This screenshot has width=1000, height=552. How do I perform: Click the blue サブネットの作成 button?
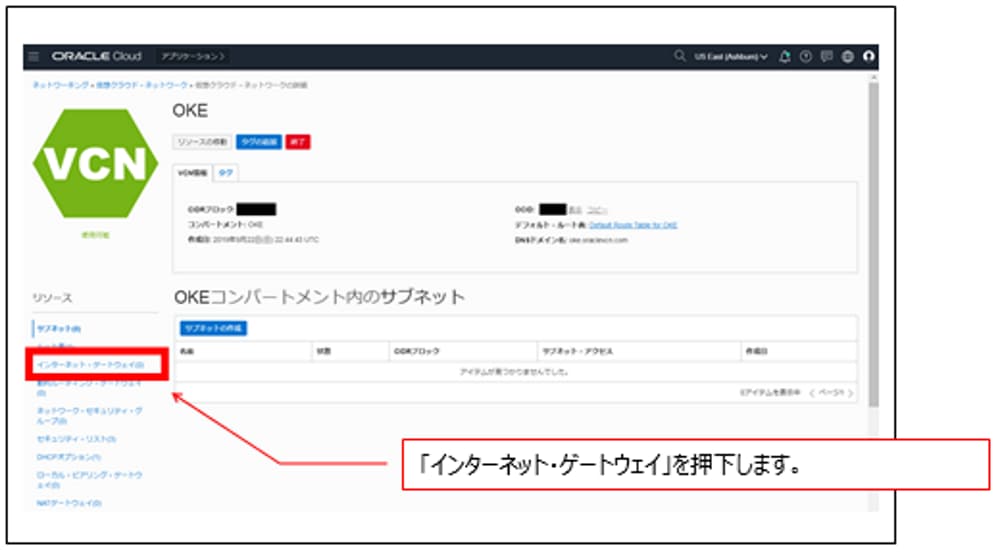point(213,328)
